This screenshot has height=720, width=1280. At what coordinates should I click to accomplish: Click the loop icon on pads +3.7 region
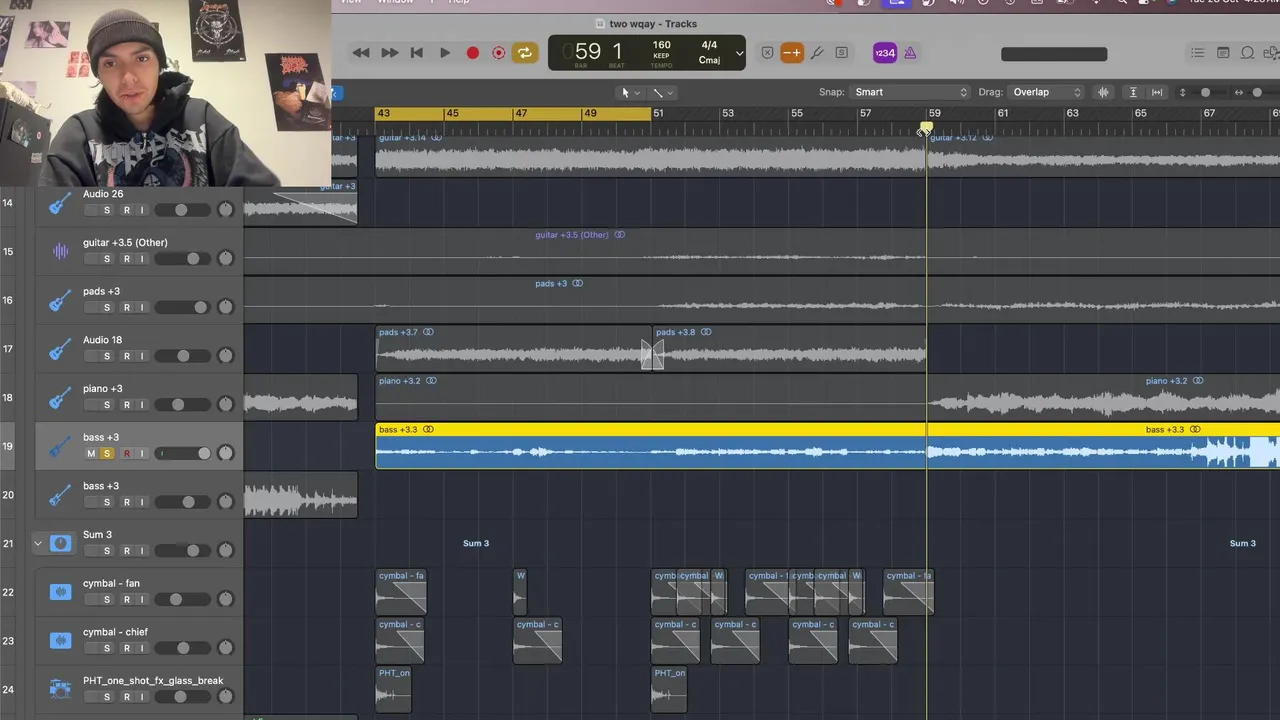(x=428, y=332)
